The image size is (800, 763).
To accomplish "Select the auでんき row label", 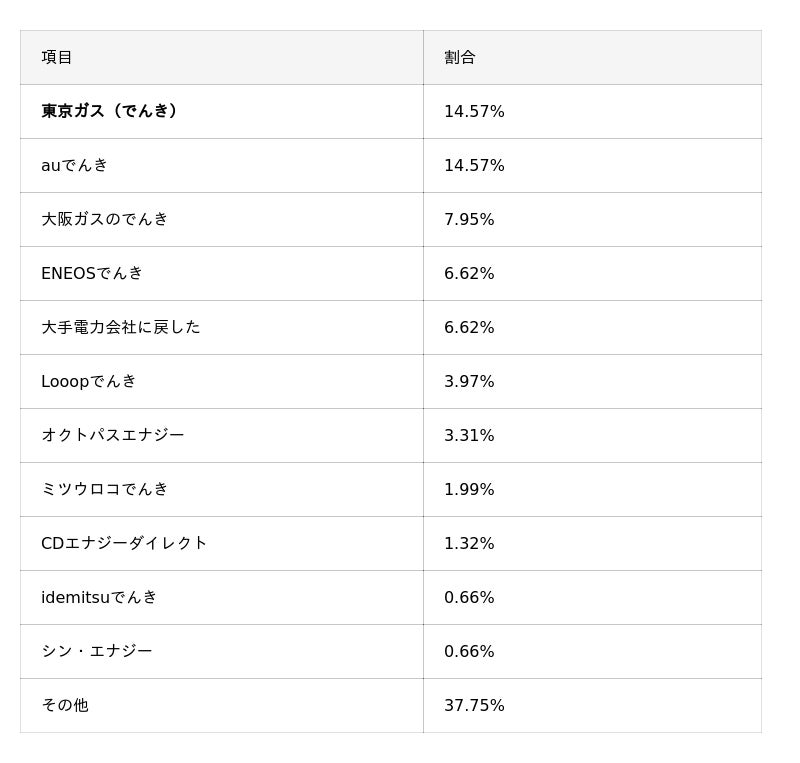I will pyautogui.click(x=75, y=165).
